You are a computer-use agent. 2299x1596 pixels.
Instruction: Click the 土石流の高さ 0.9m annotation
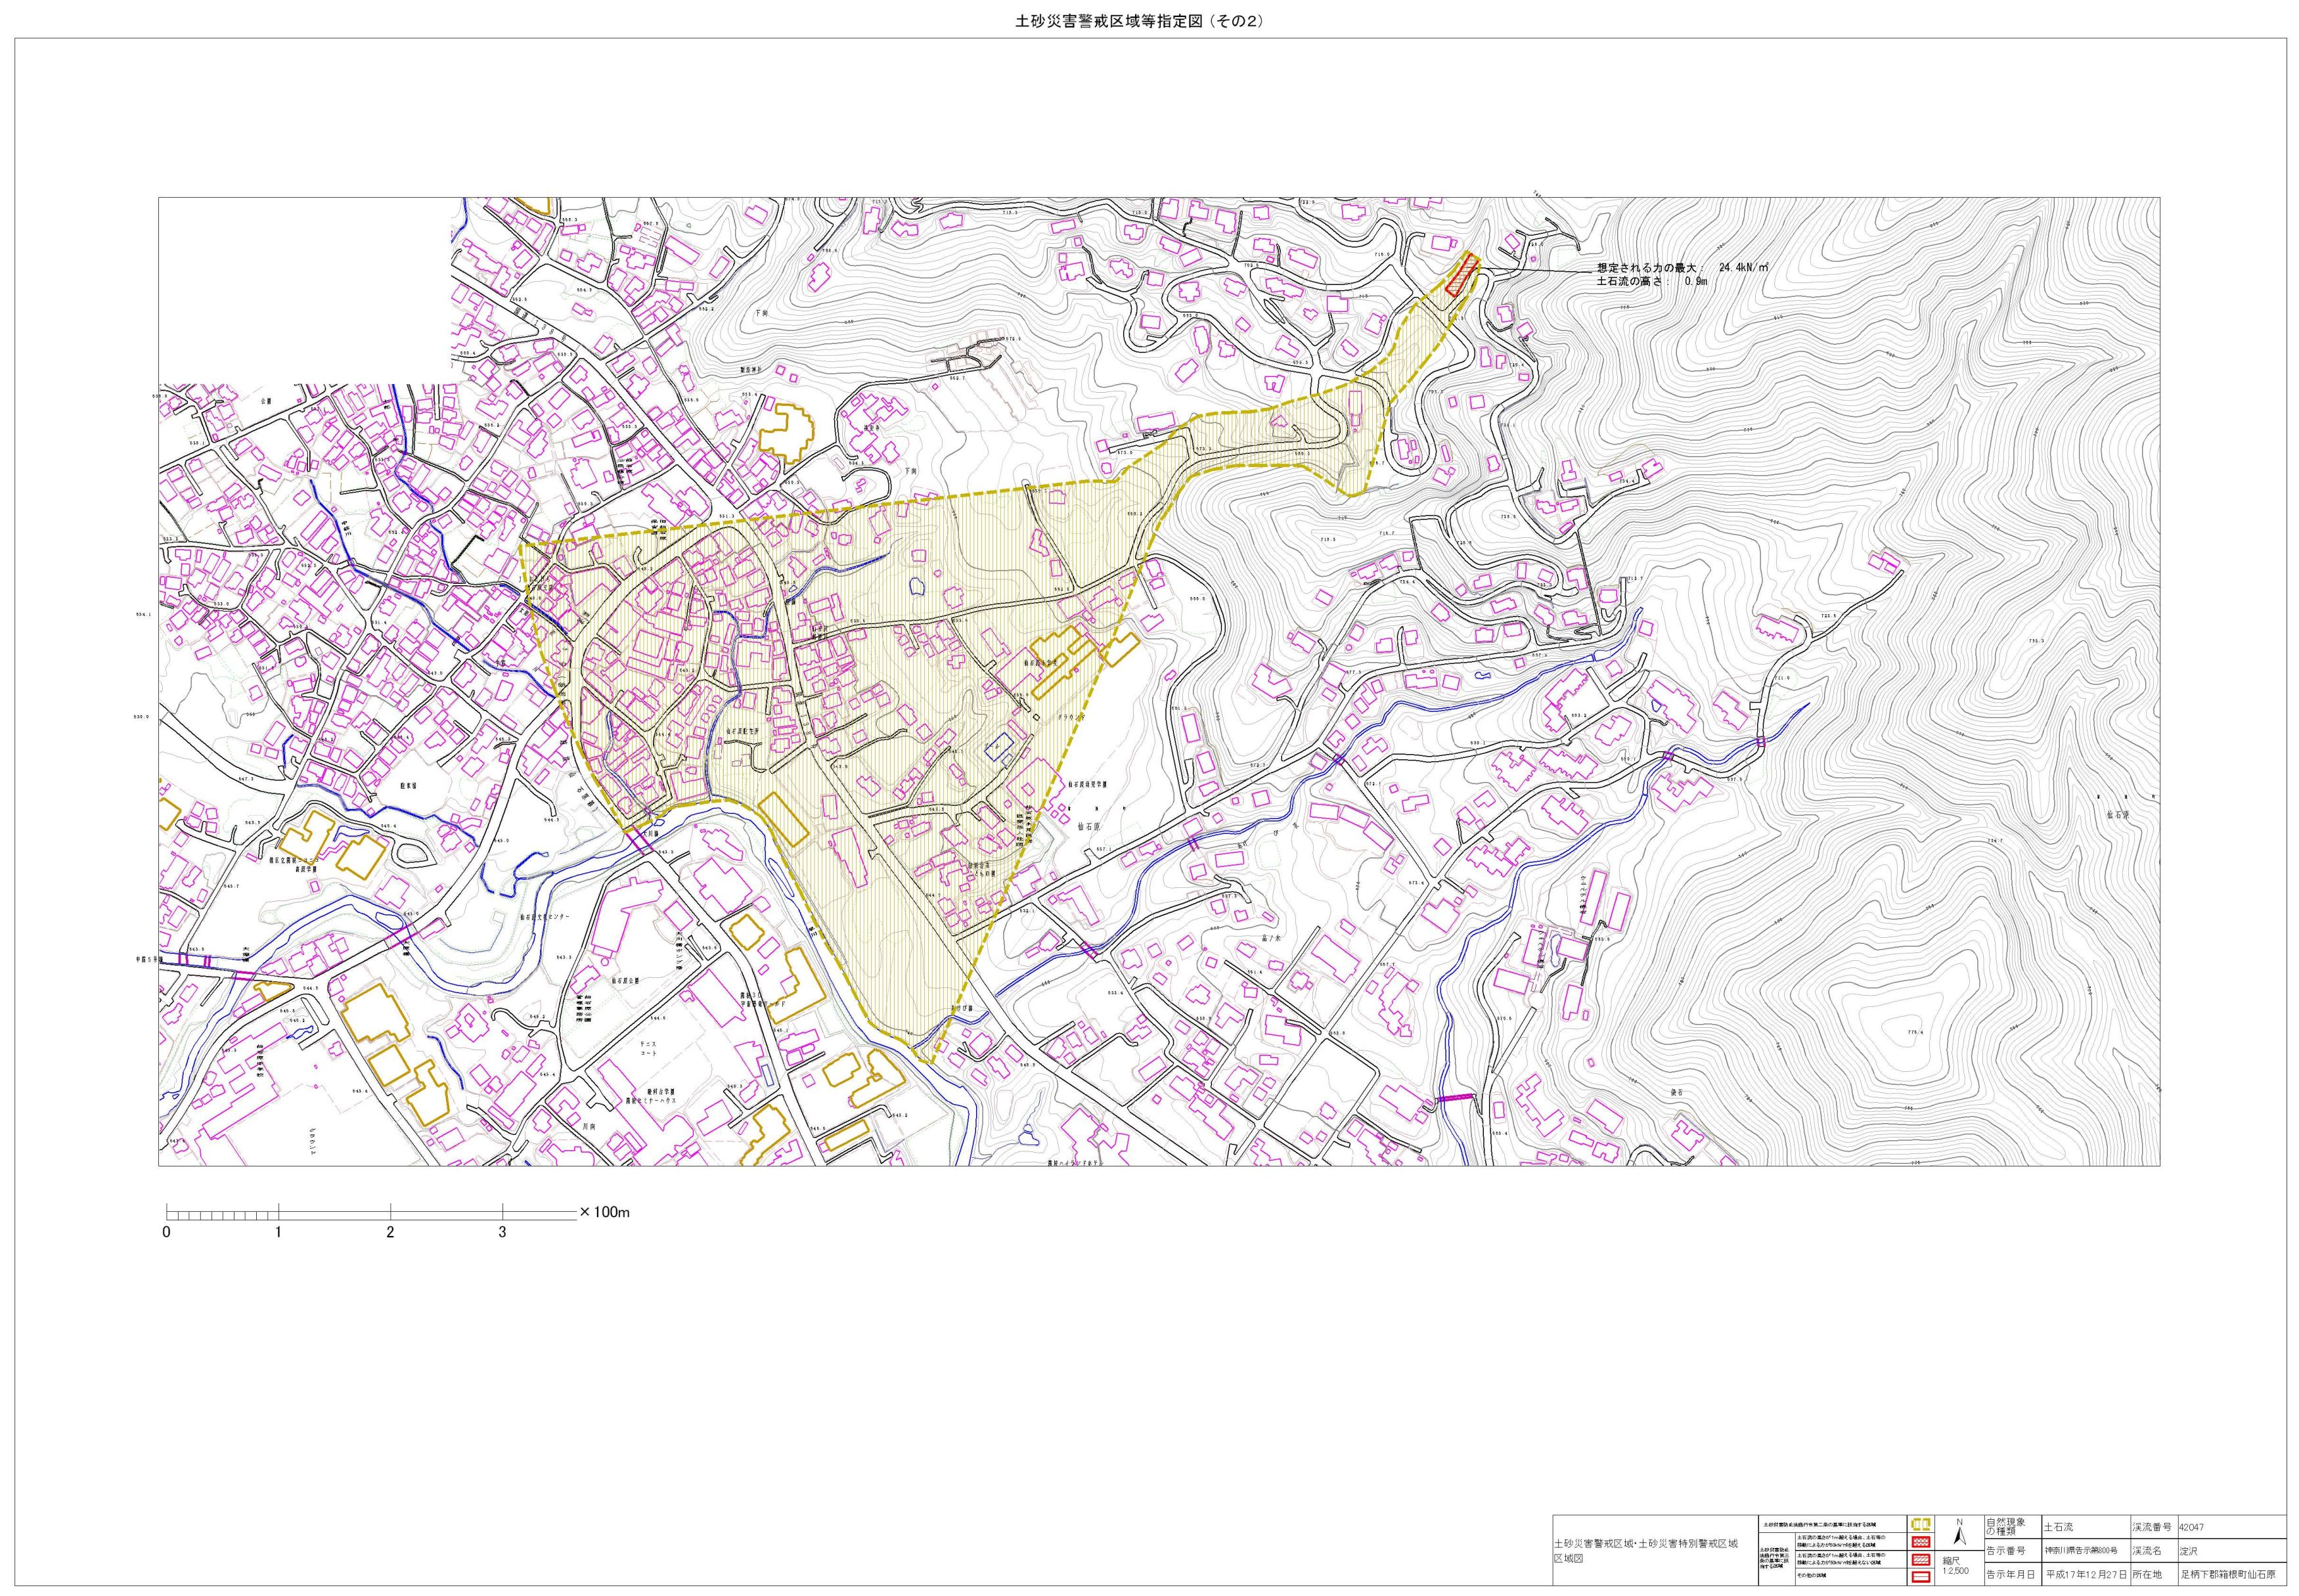pos(1652,282)
